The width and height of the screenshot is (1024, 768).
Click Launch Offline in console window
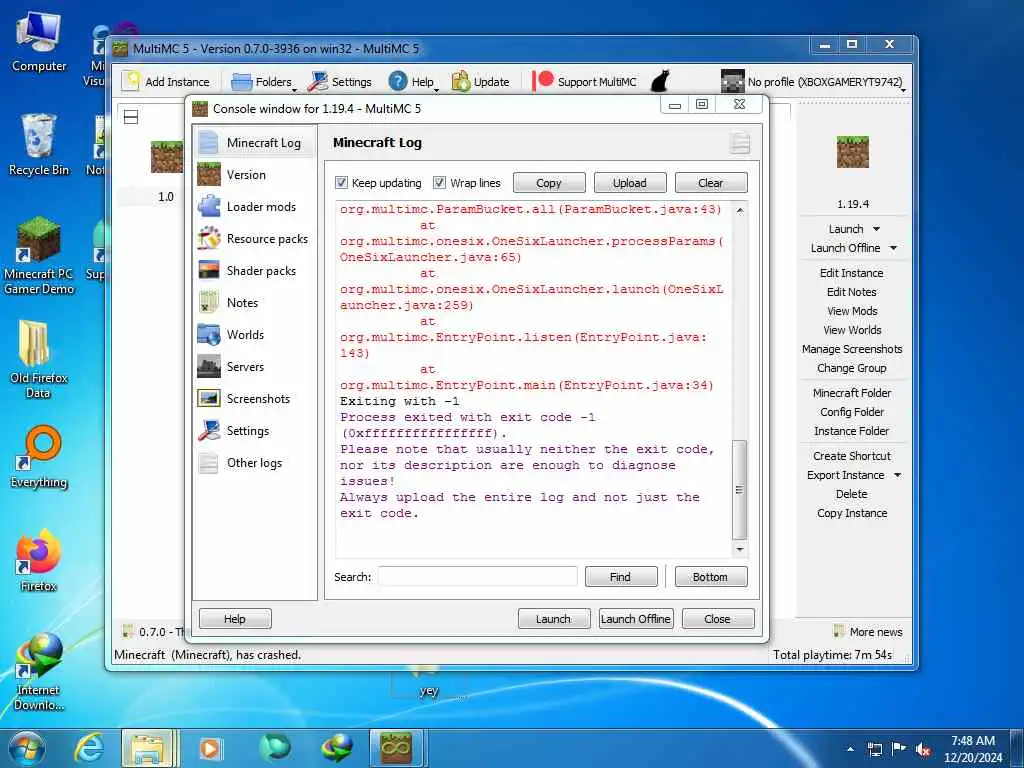[x=635, y=618]
